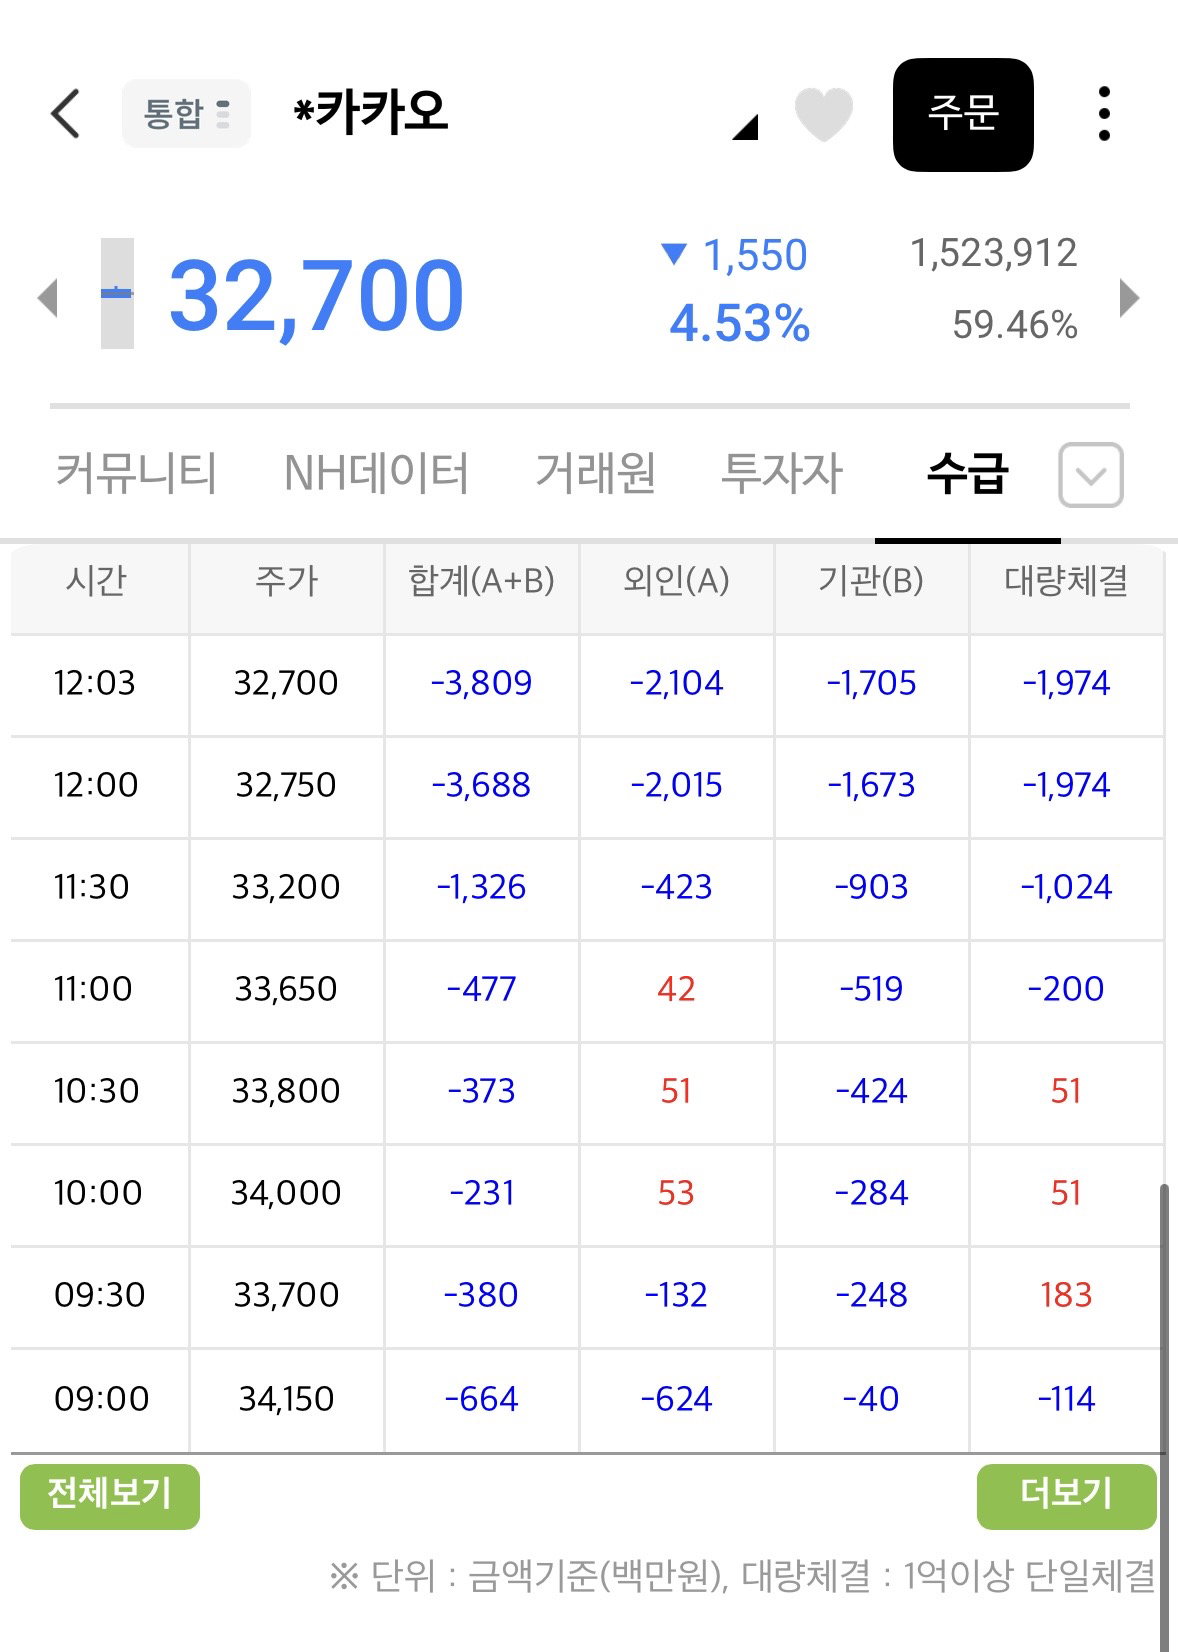1178x1652 pixels.
Task: Open the three-dot more options menu
Action: (x=1104, y=113)
